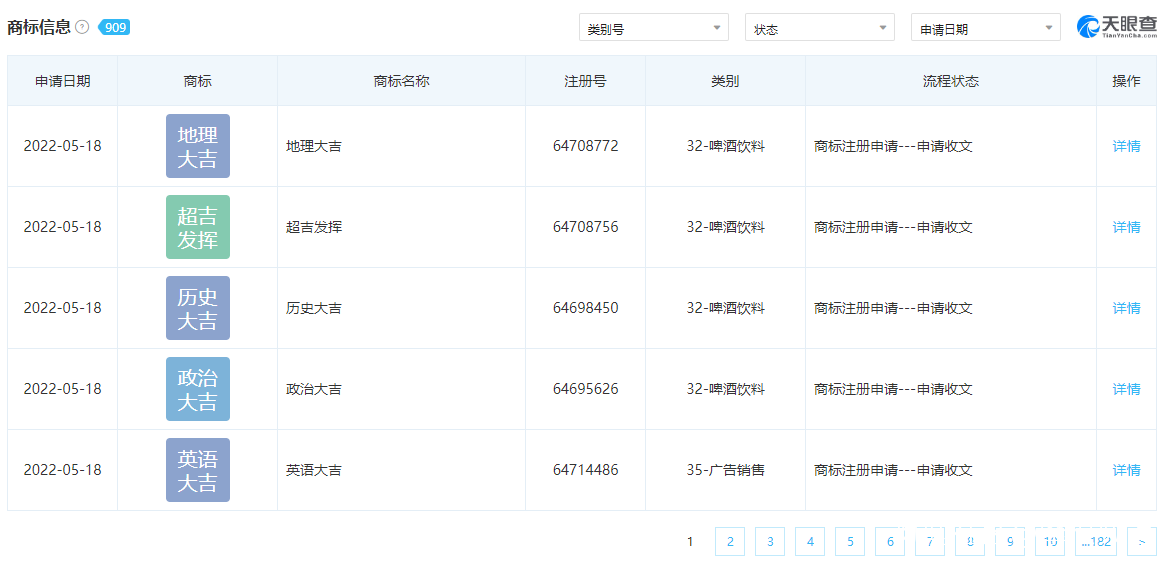Screen dimensions: 1167x563
Task: Open 详情 for 政治大吉 row
Action: pos(1126,389)
